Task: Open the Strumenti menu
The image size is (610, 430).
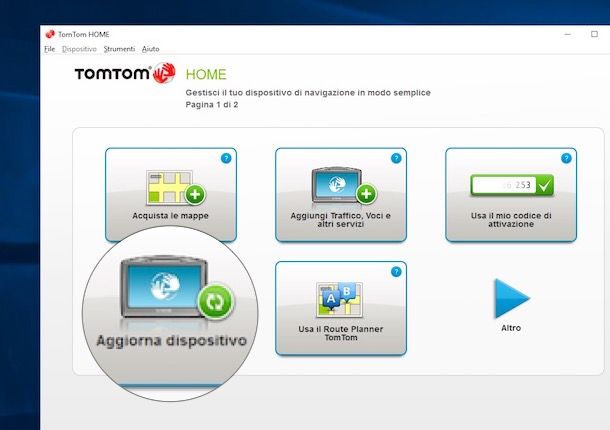Action: click(119, 49)
